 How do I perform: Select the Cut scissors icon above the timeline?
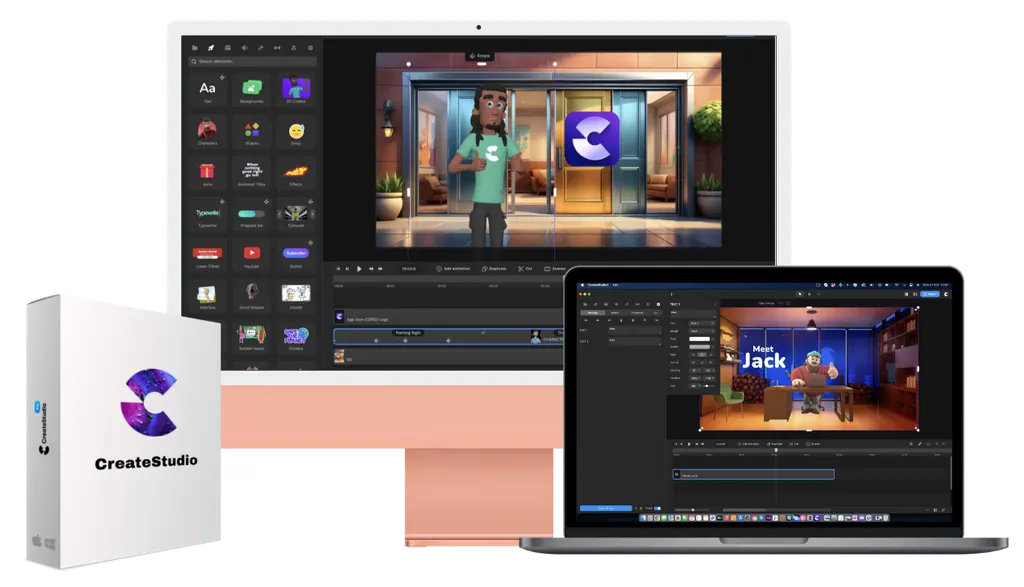coord(522,267)
